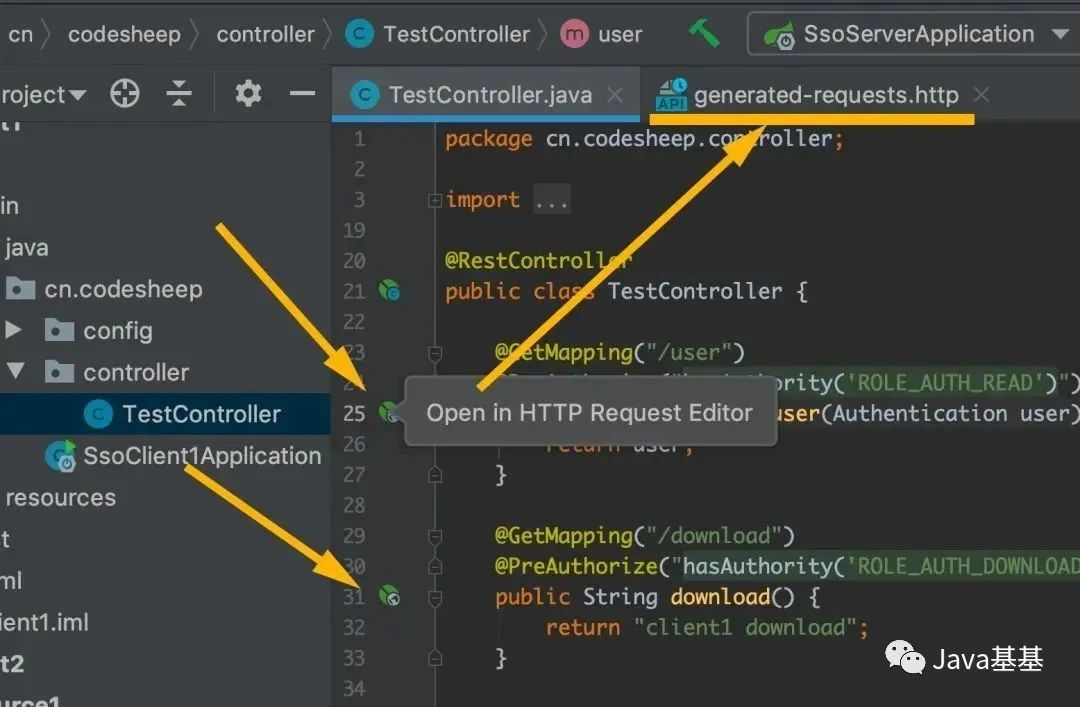The width and height of the screenshot is (1080, 707).
Task: Click the codesheep breadcrumb
Action: (x=124, y=34)
